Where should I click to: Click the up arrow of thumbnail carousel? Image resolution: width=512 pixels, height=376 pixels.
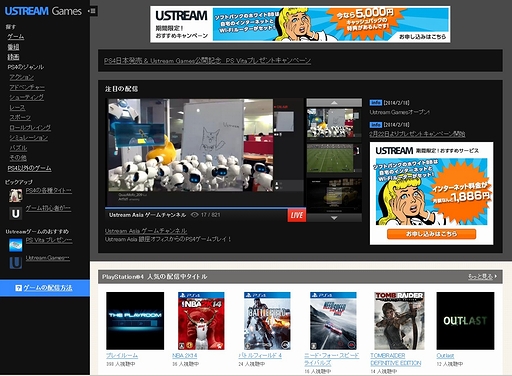pyautogui.click(x=334, y=103)
